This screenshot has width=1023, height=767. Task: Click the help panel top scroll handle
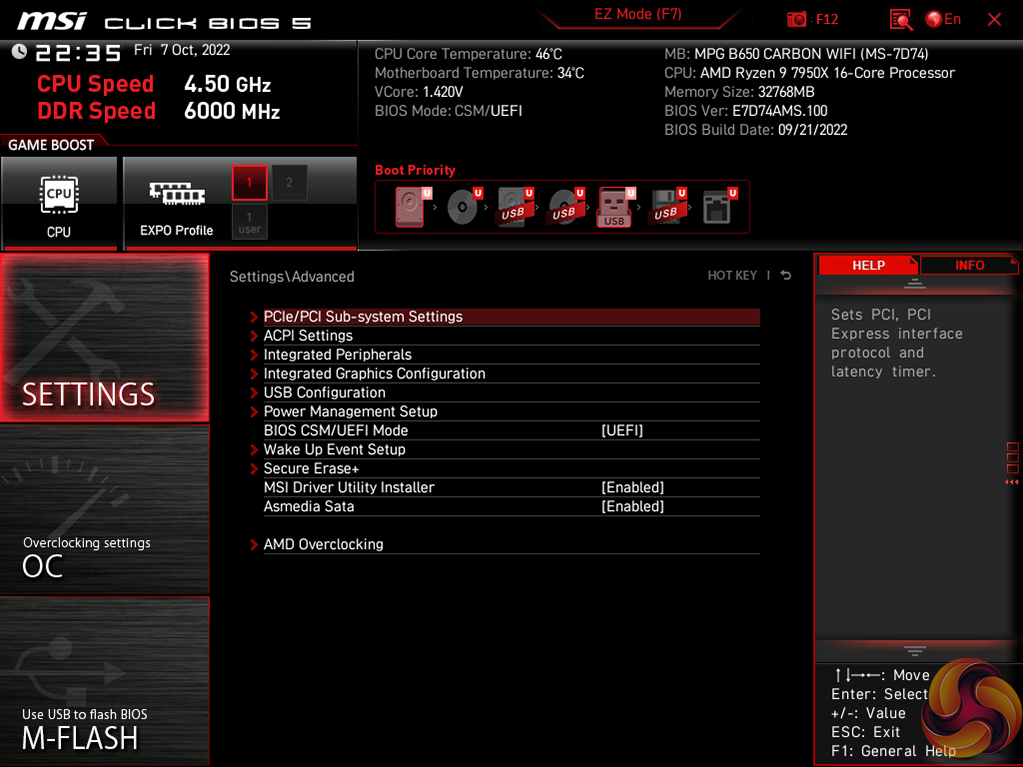click(x=915, y=283)
